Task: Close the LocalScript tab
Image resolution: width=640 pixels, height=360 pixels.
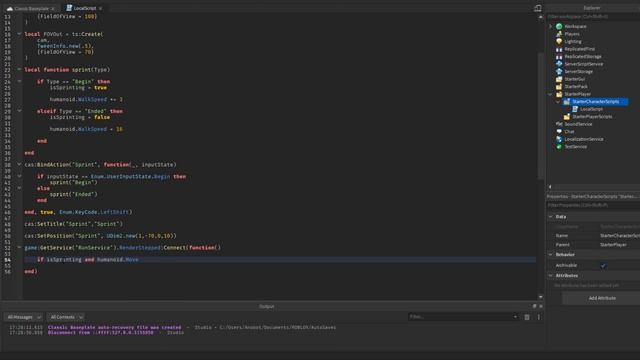Action: click(100, 8)
